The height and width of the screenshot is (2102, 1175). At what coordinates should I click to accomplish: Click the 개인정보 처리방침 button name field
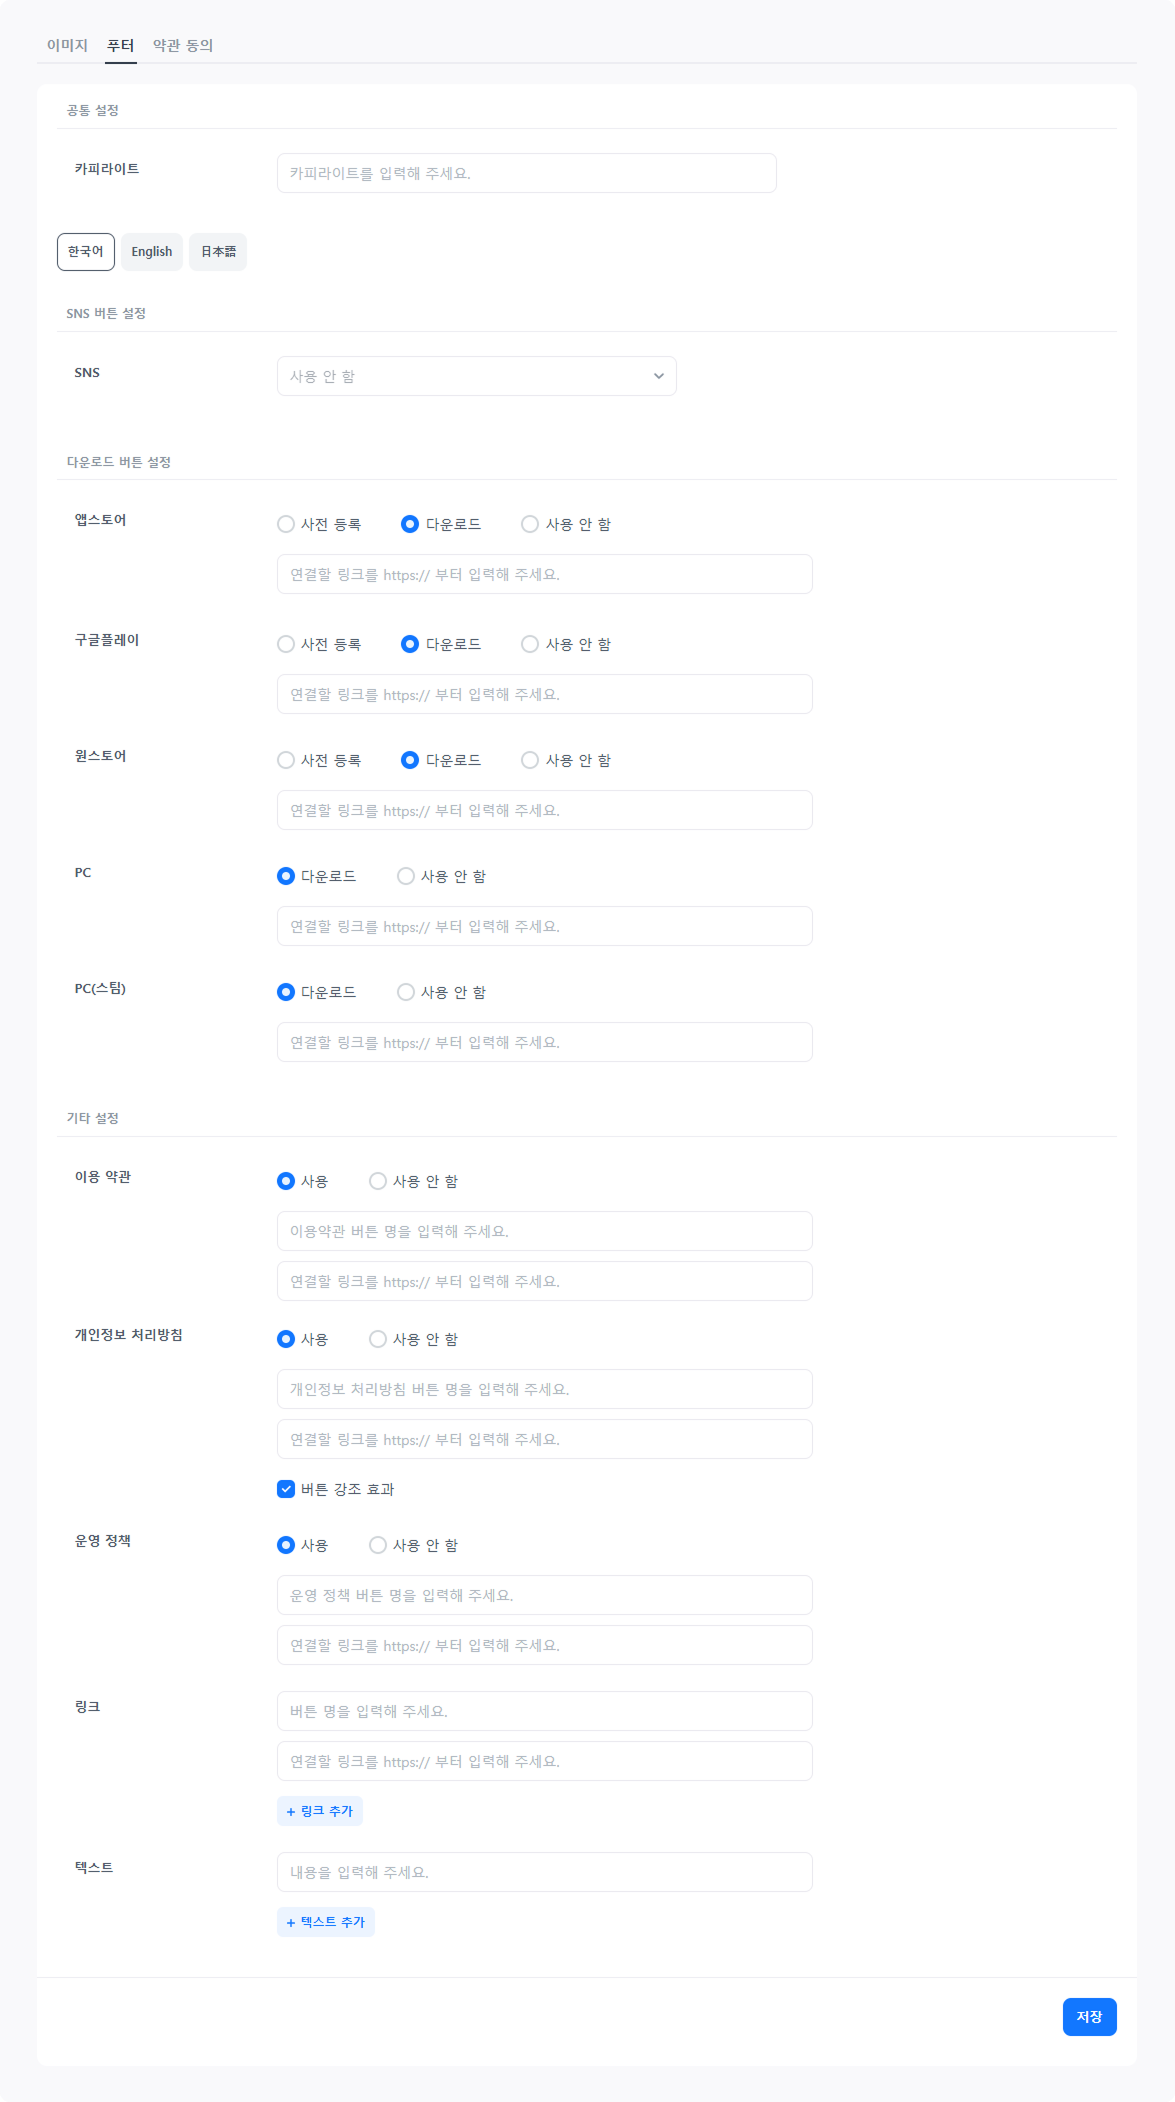click(x=544, y=1389)
